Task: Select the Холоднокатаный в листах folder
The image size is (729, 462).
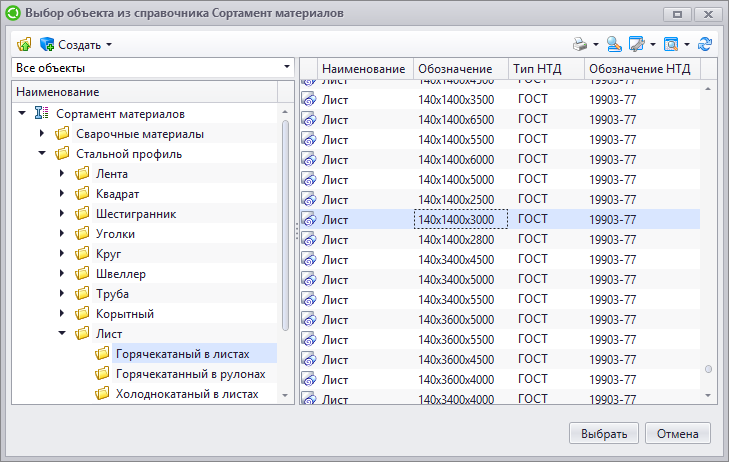Action: tap(187, 394)
